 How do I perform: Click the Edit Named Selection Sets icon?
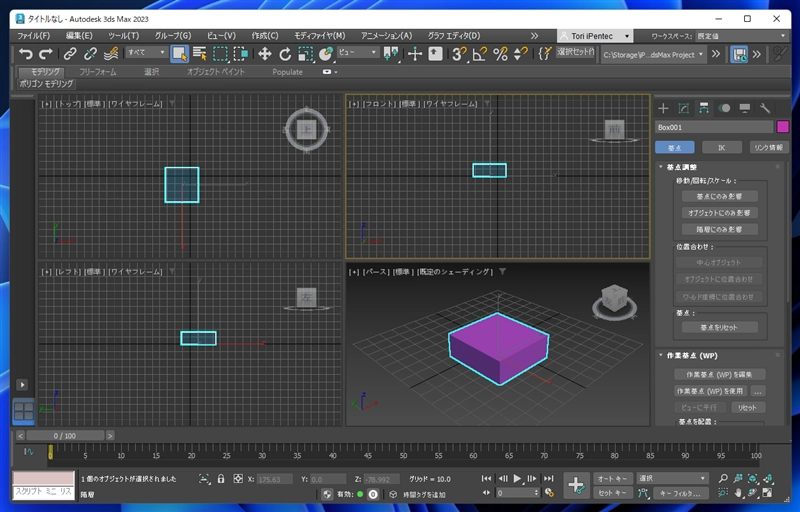(544, 54)
